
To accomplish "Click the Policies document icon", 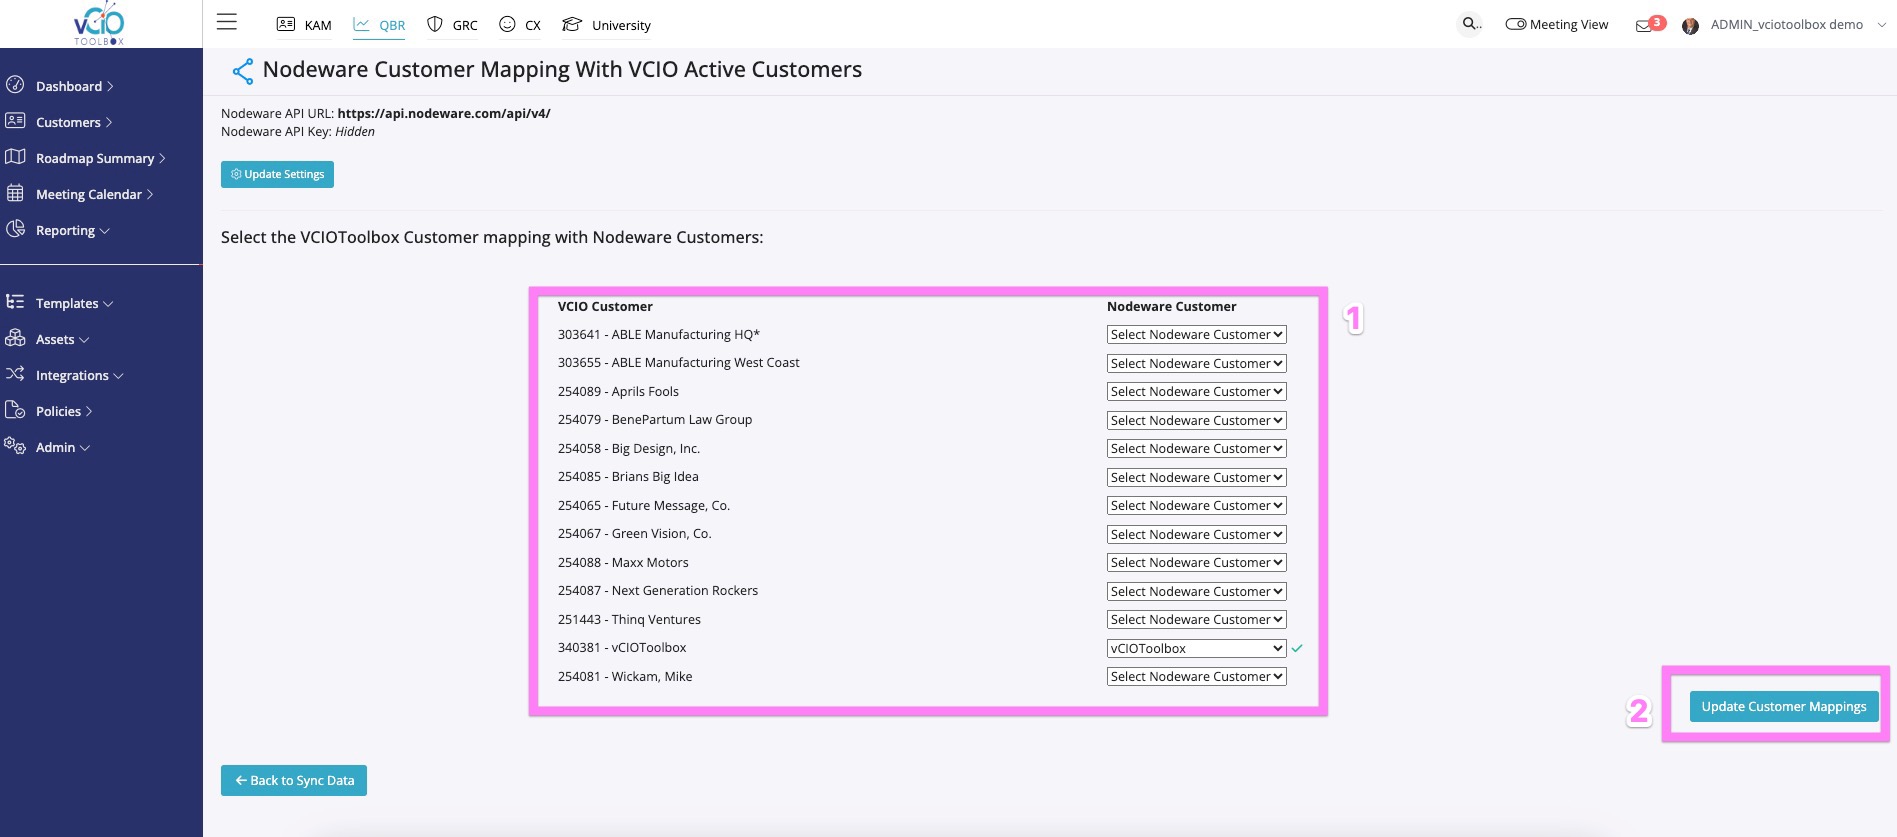I will pyautogui.click(x=15, y=410).
